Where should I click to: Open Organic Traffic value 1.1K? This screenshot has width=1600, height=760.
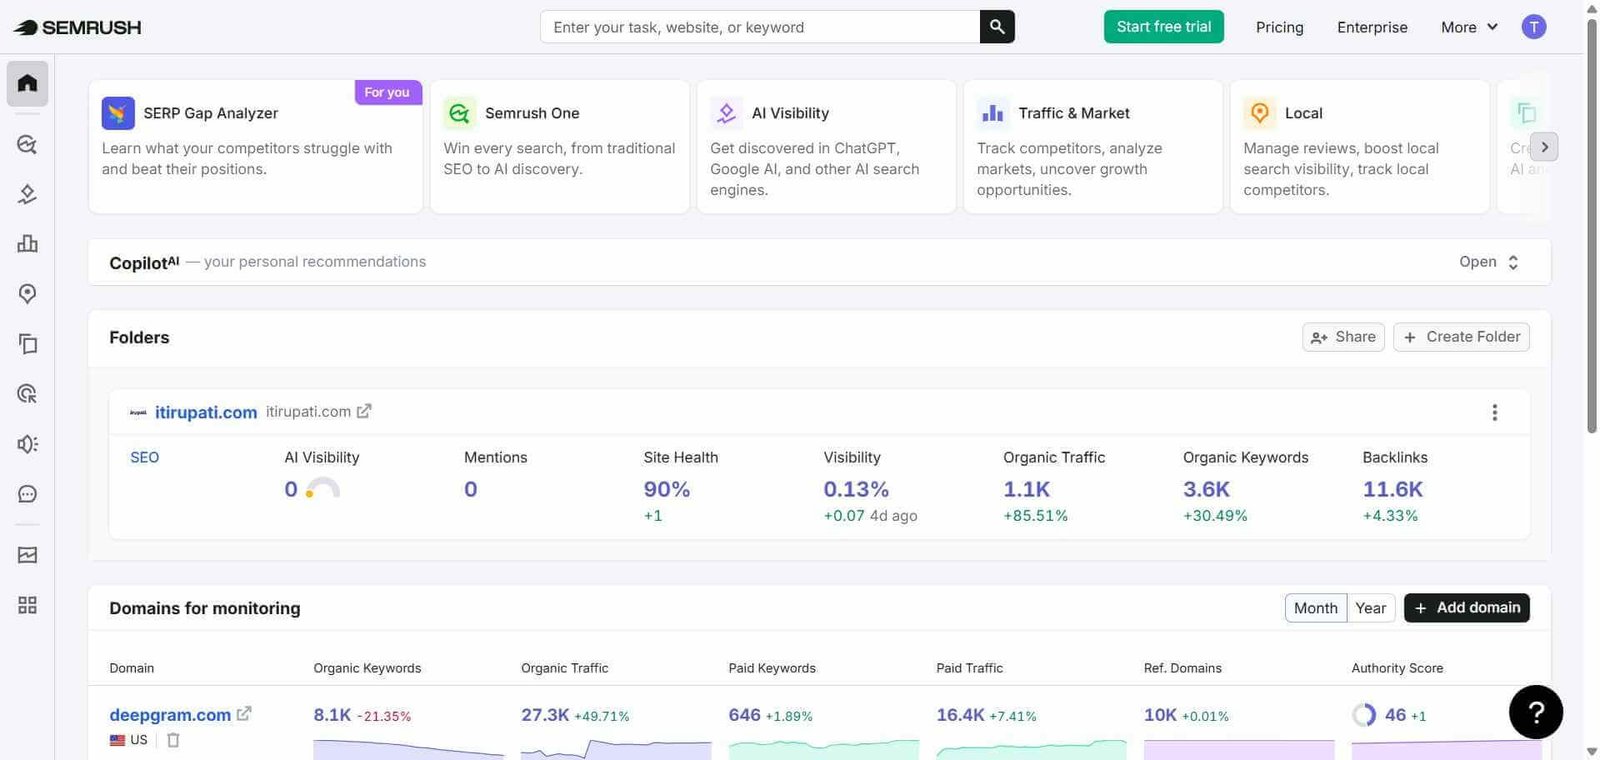[1027, 489]
